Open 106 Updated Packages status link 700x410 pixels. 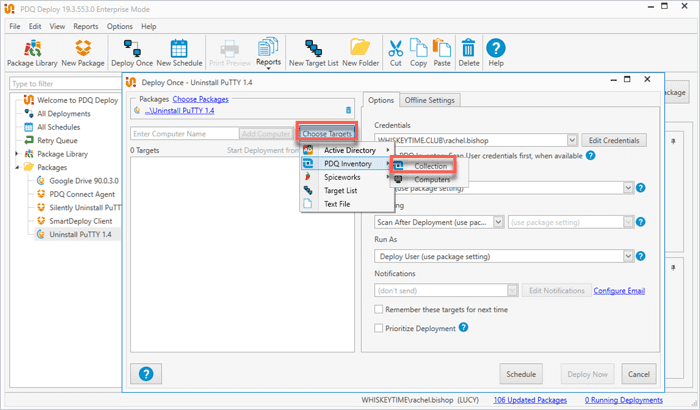pos(530,400)
